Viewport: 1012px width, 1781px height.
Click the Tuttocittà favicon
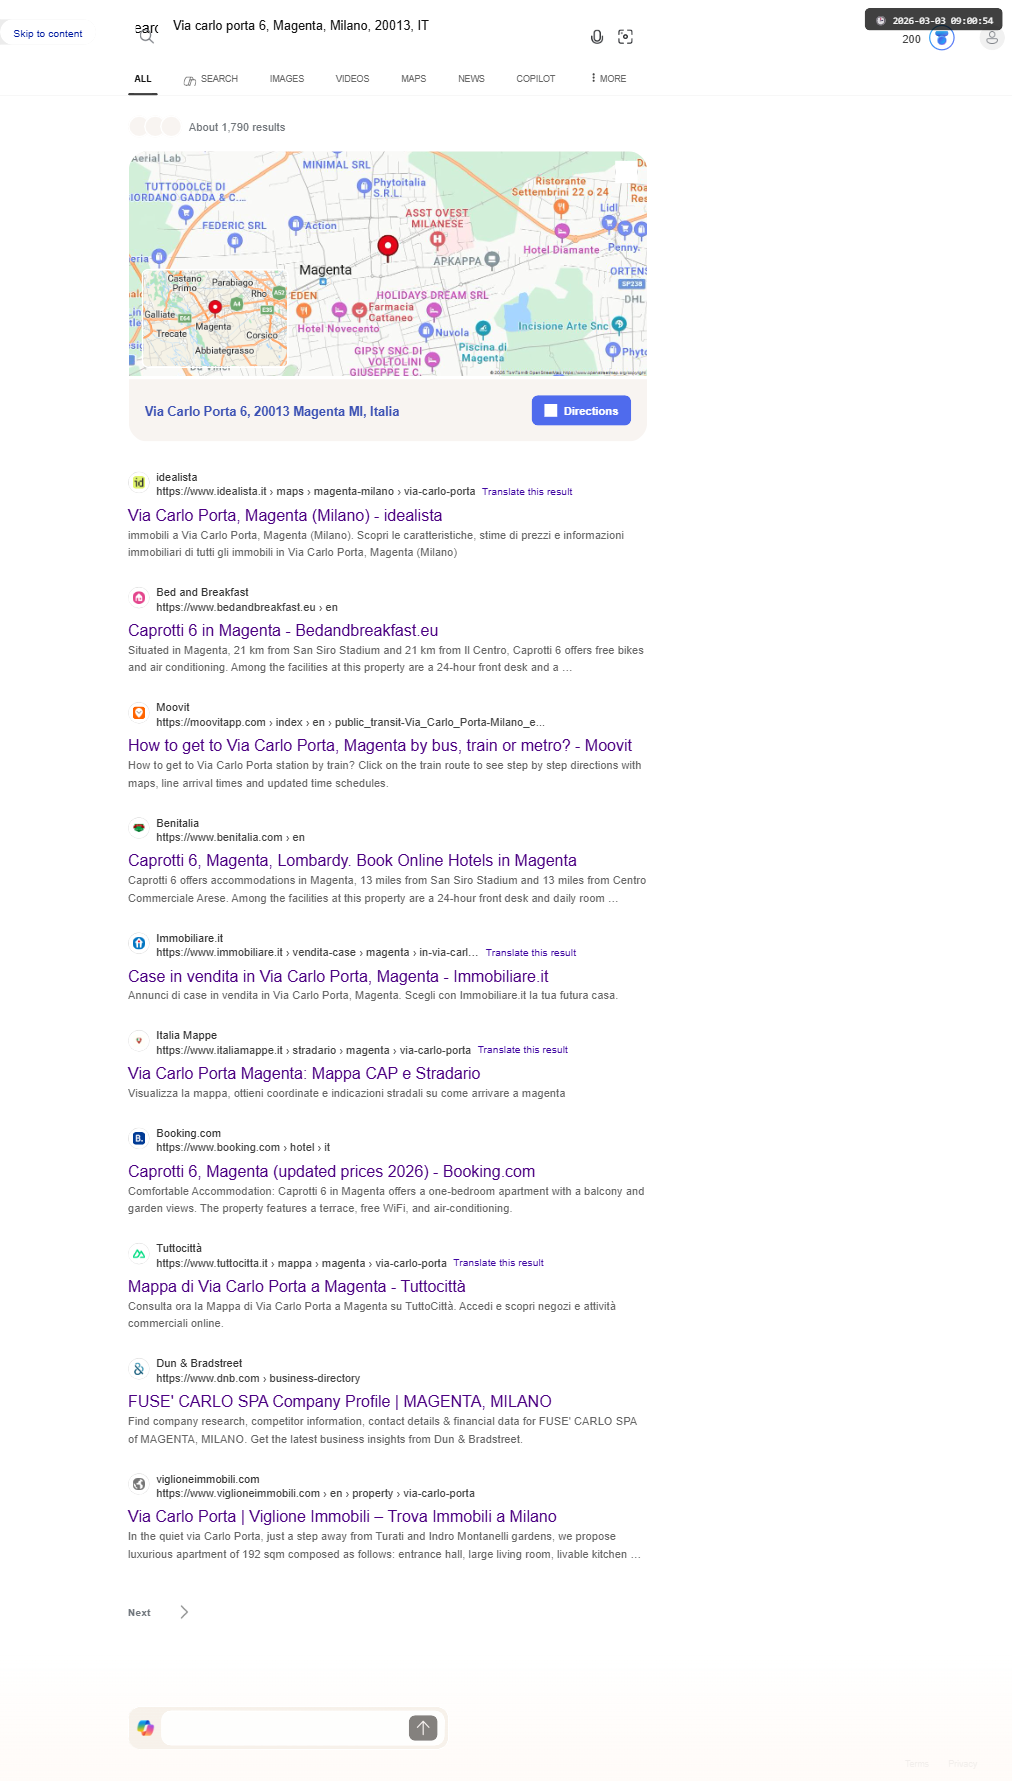(139, 1253)
